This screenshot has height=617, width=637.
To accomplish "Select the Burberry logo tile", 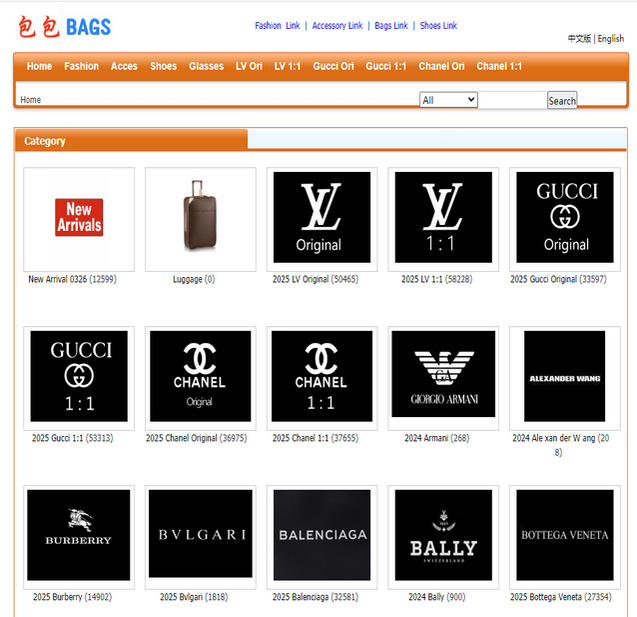I will click(79, 535).
